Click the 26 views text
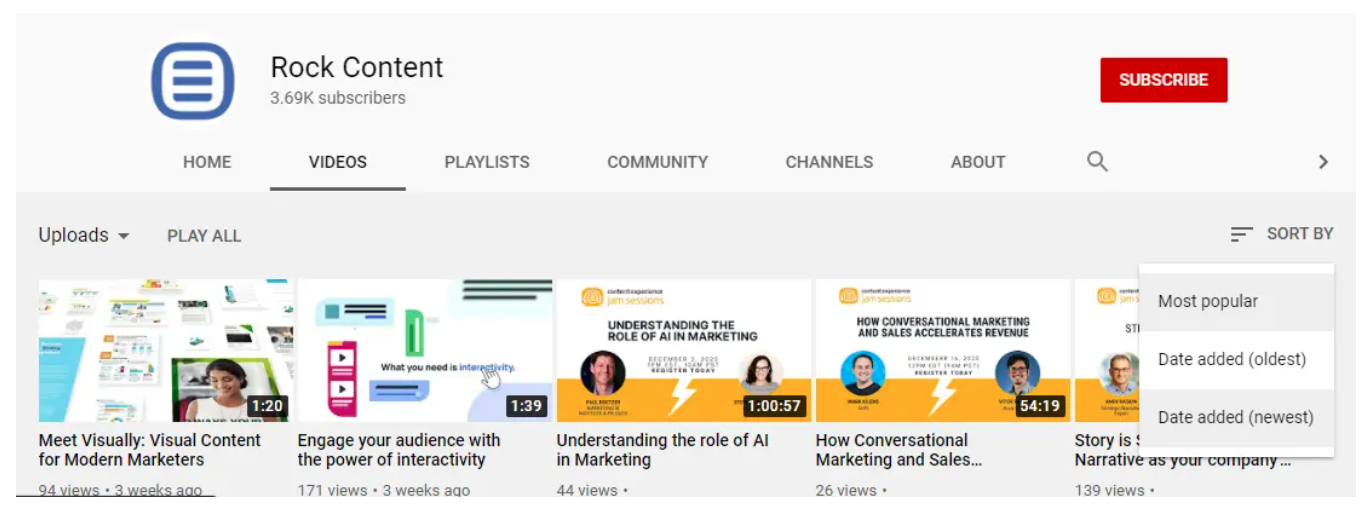Viewport: 1362px width, 516px height. (x=846, y=490)
